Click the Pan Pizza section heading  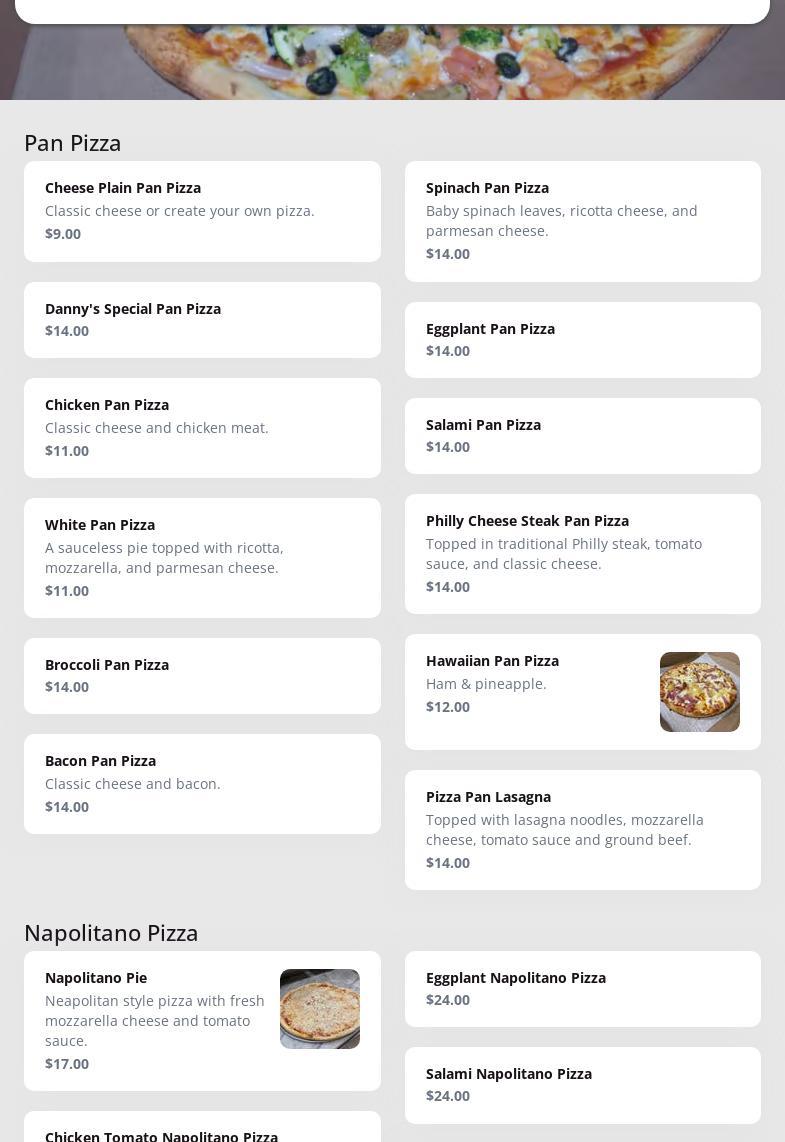(x=73, y=143)
